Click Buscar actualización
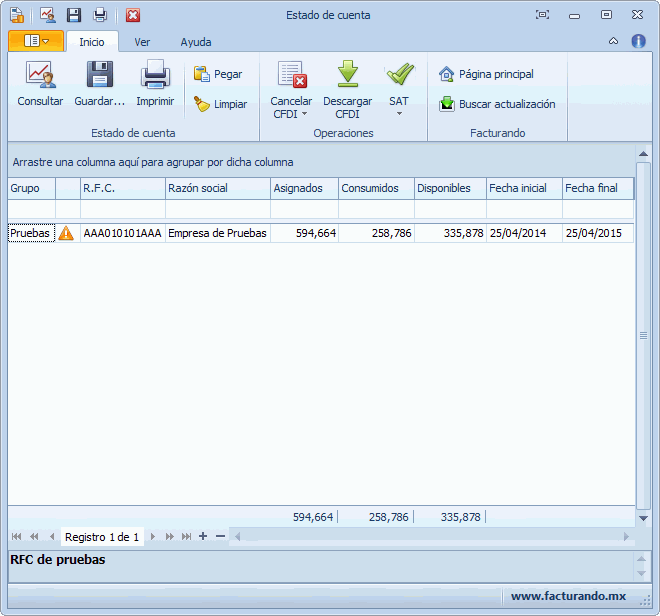Screen dimensions: 660x616 pyautogui.click(x=497, y=104)
